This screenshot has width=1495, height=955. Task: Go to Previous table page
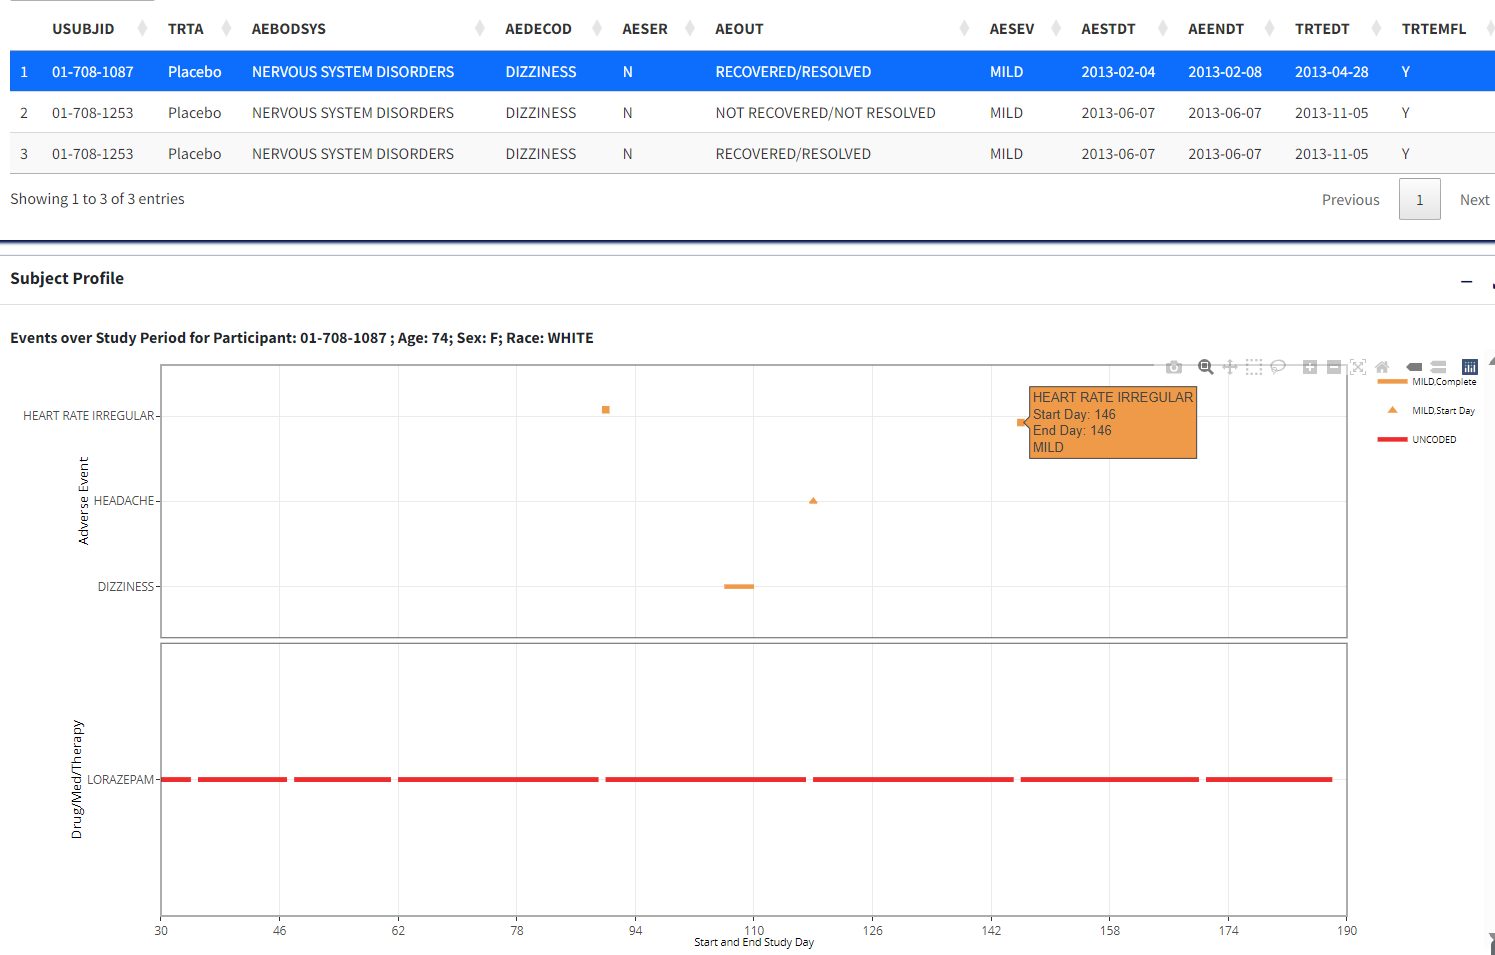[1350, 200]
